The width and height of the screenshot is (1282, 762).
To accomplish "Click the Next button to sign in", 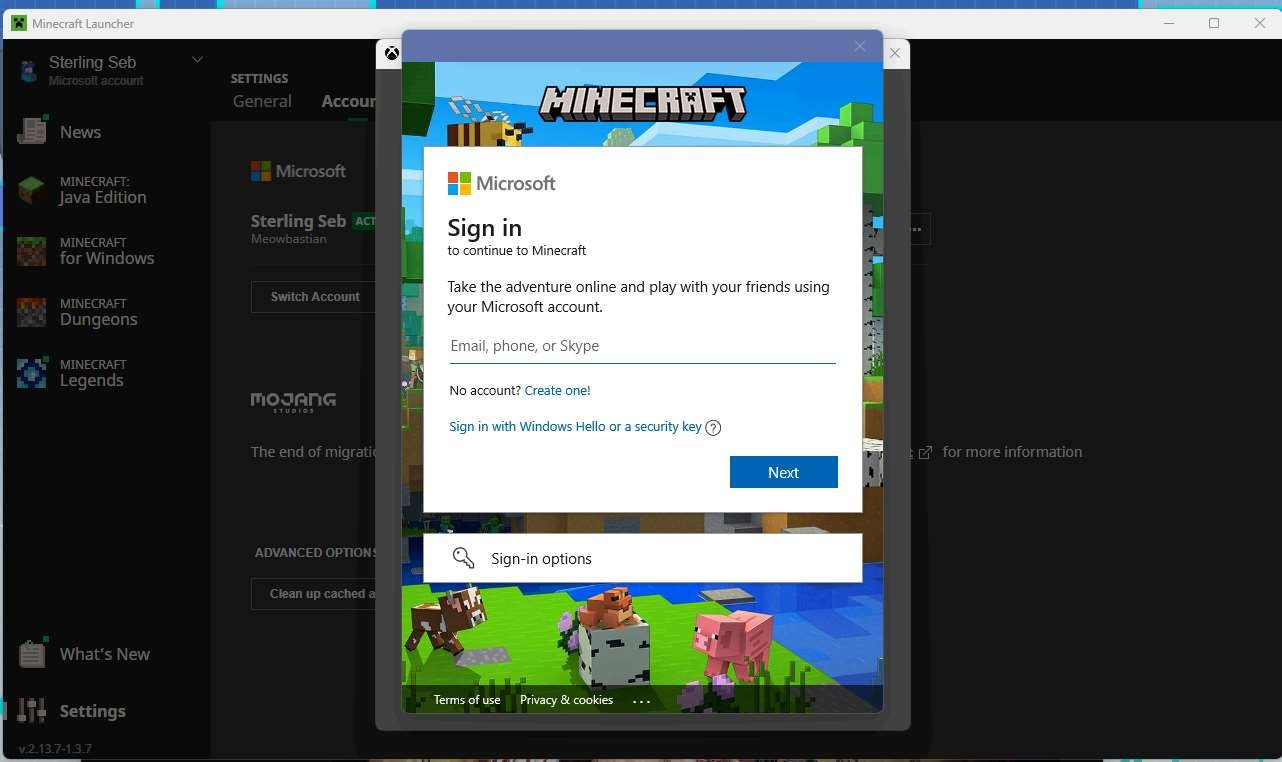I will point(783,472).
